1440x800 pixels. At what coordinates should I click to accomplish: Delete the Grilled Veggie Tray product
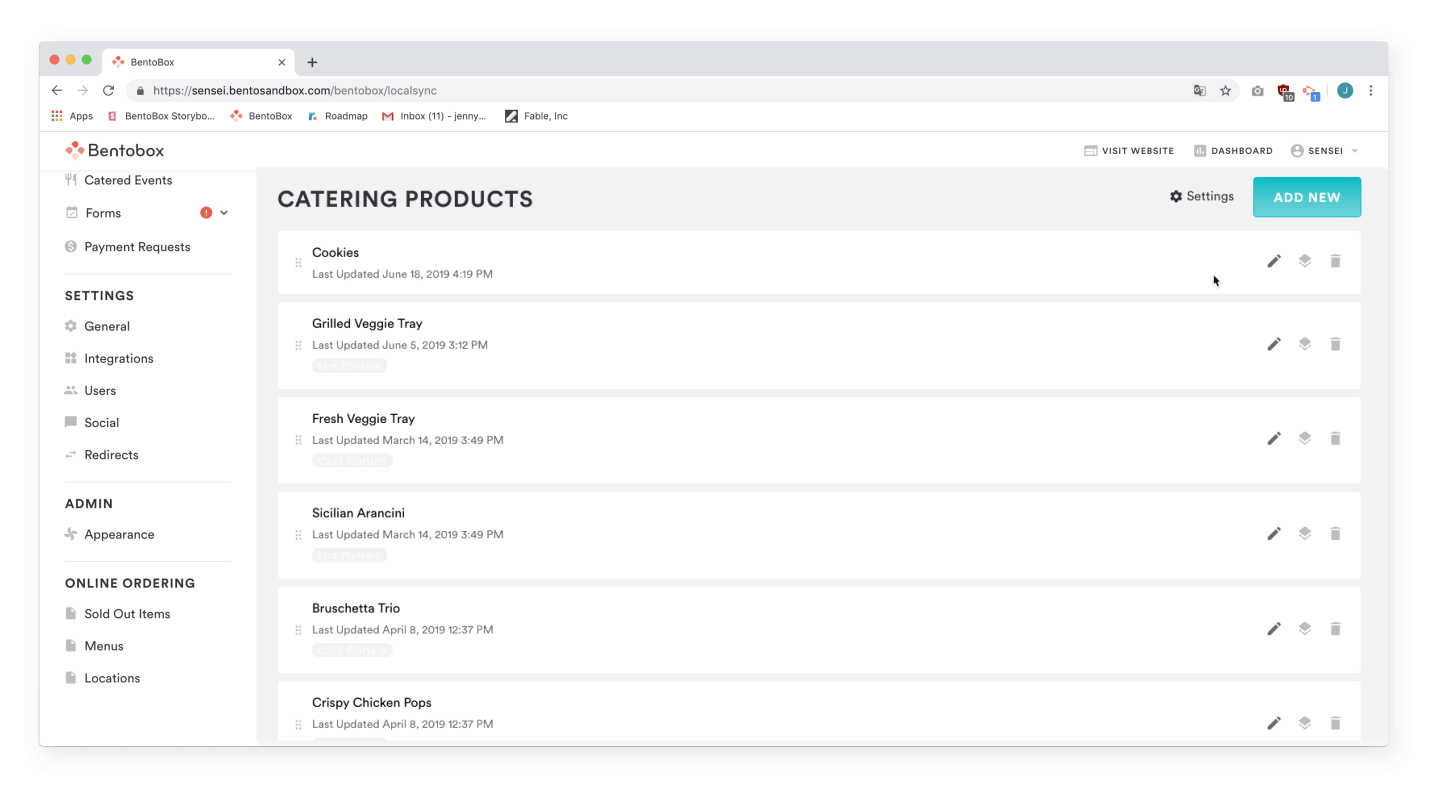pyautogui.click(x=1335, y=344)
